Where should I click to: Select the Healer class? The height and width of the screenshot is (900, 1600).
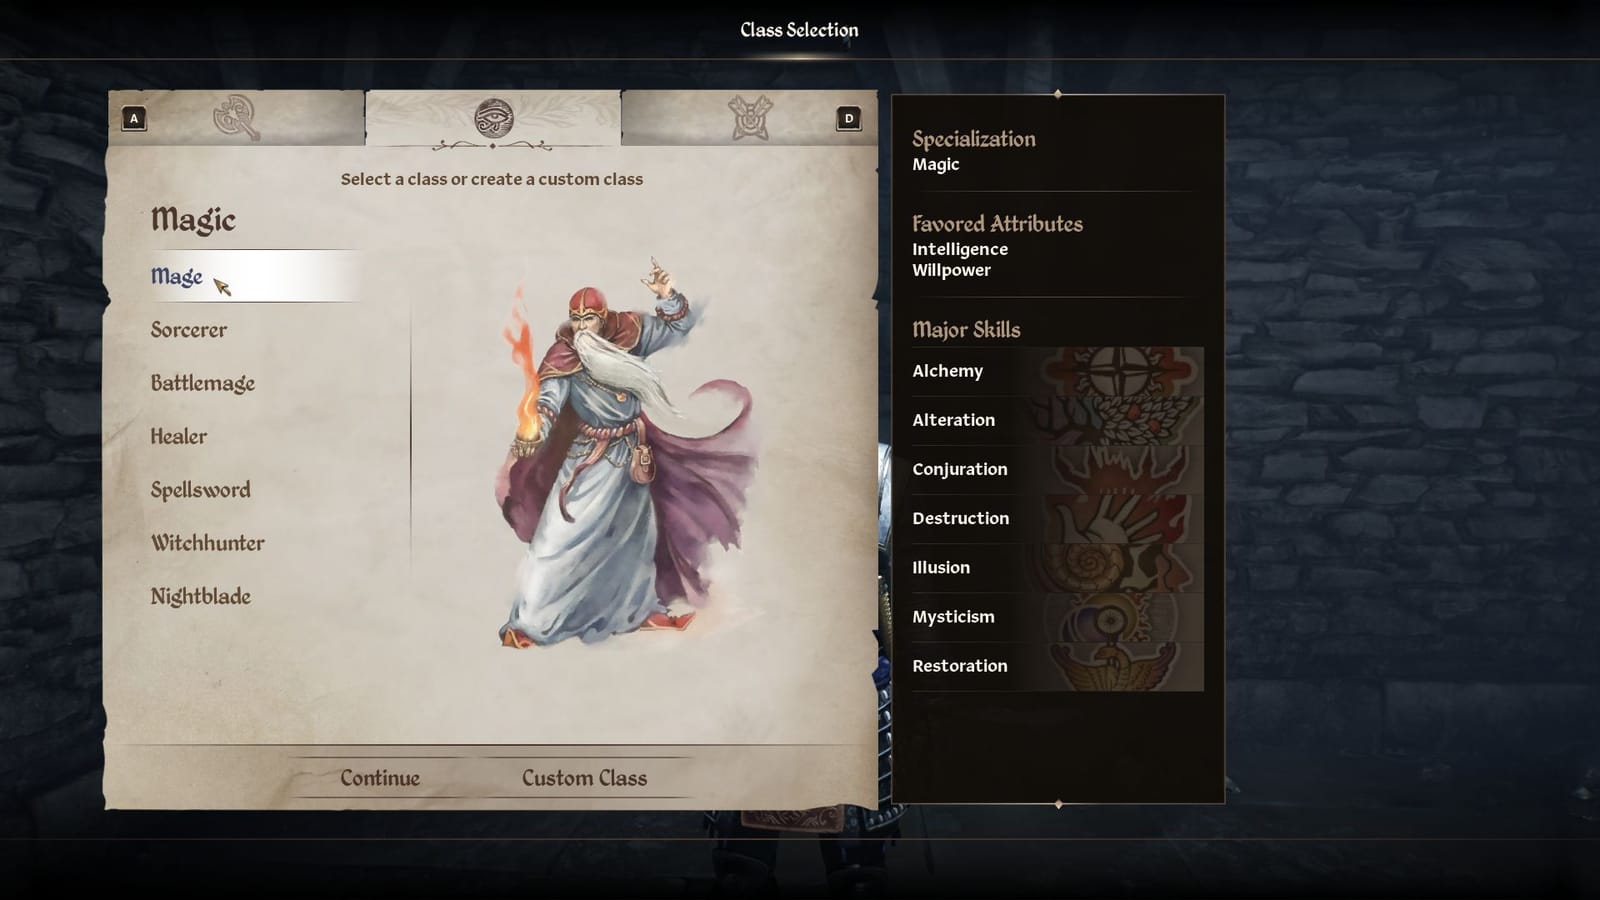(x=179, y=437)
